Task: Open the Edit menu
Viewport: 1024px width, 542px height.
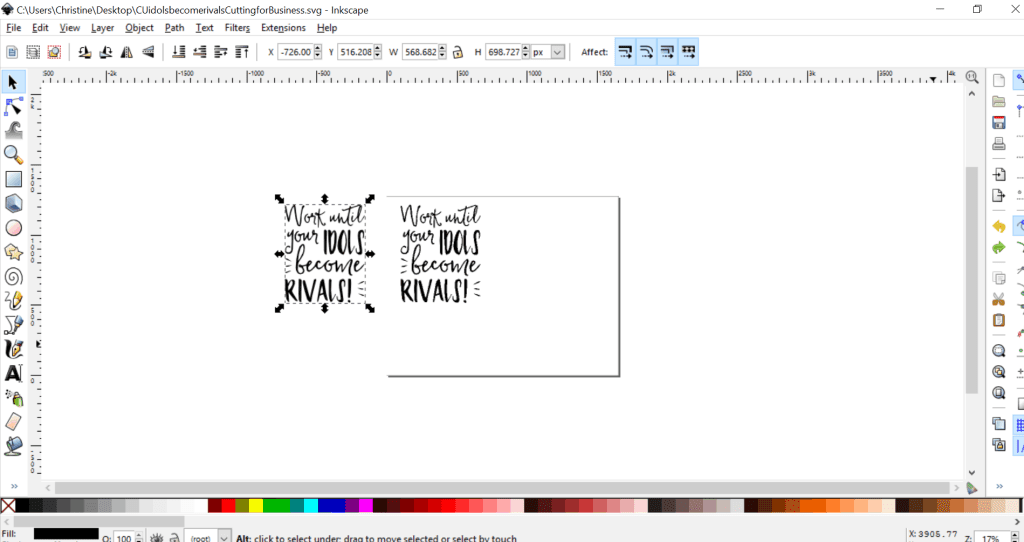Action: click(40, 28)
